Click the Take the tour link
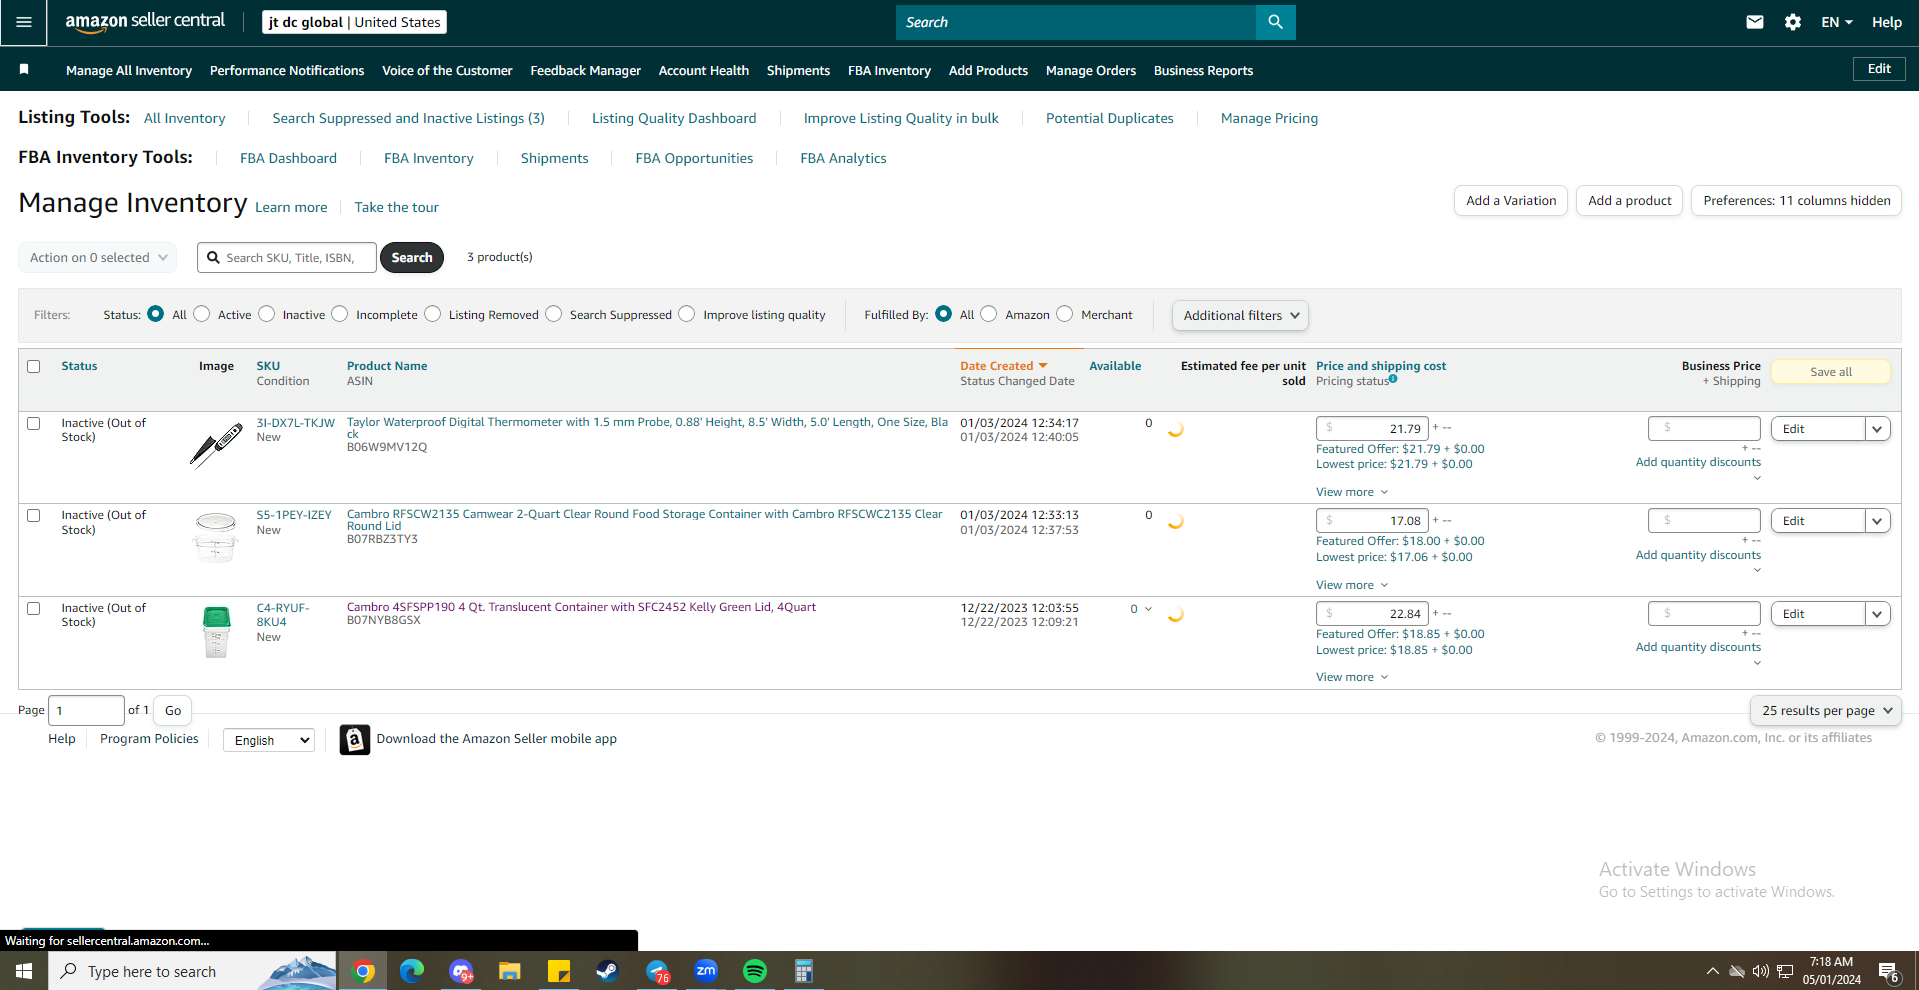 [396, 207]
